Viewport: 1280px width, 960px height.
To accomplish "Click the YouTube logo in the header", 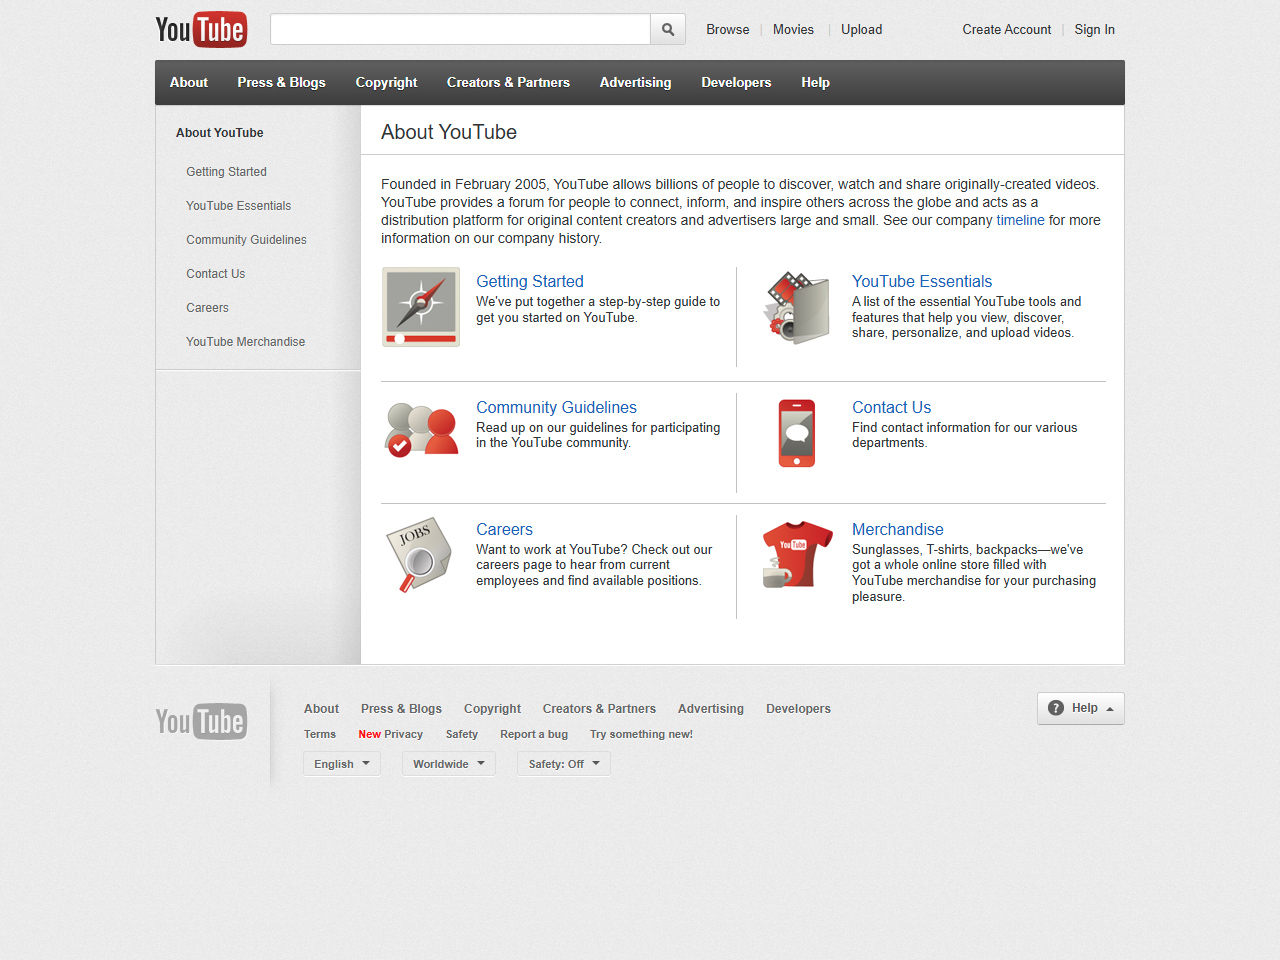I will click(201, 30).
